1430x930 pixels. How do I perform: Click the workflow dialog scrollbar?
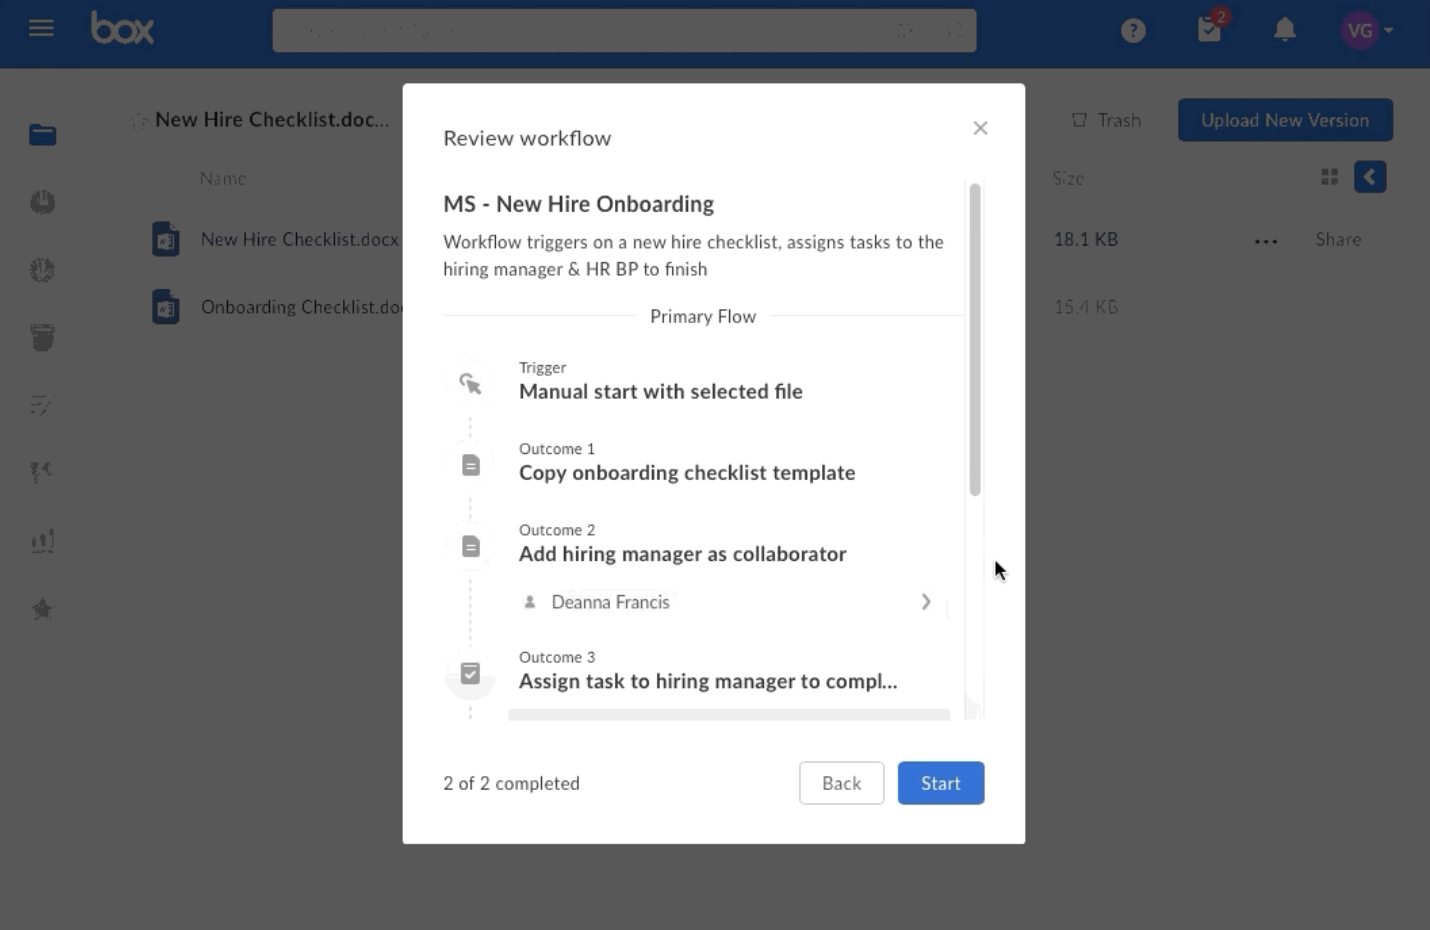(x=975, y=340)
